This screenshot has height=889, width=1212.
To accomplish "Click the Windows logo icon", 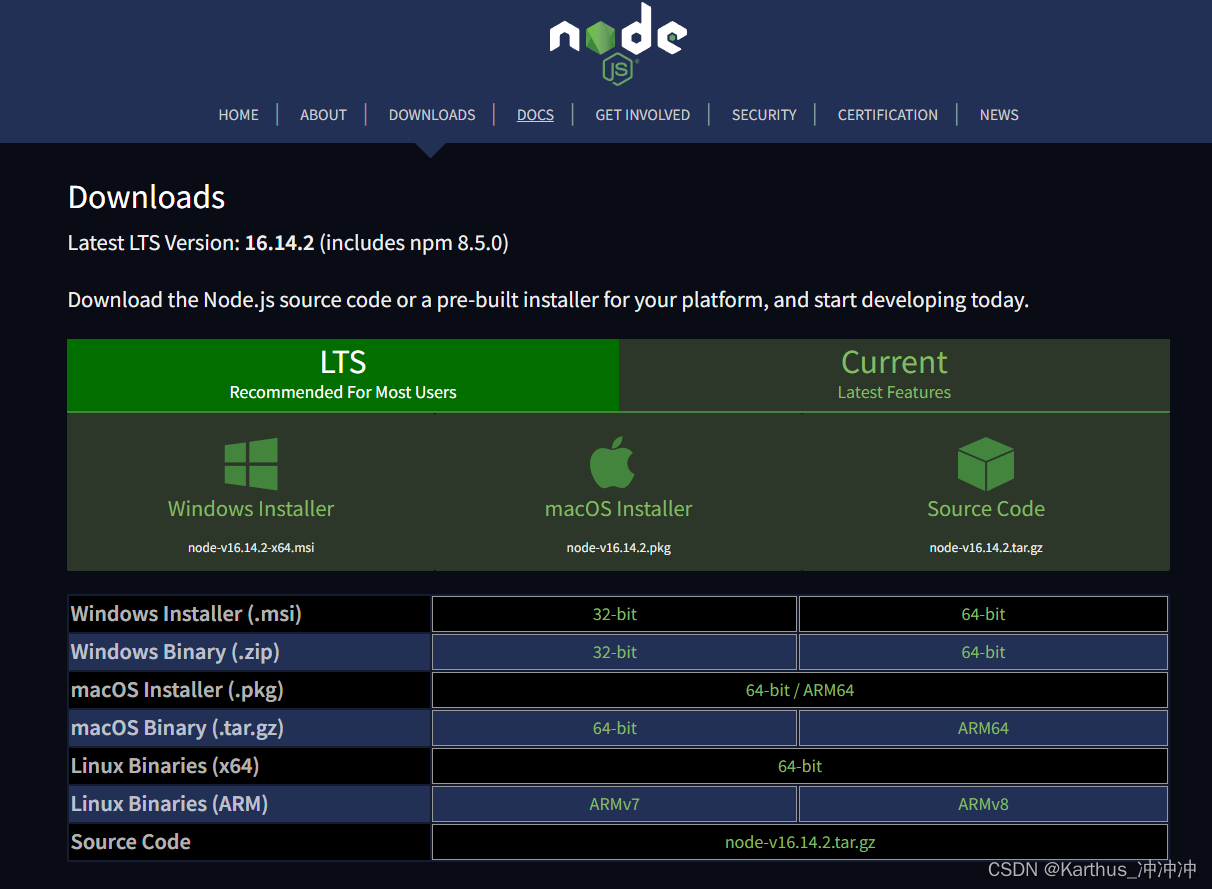I will coord(251,464).
